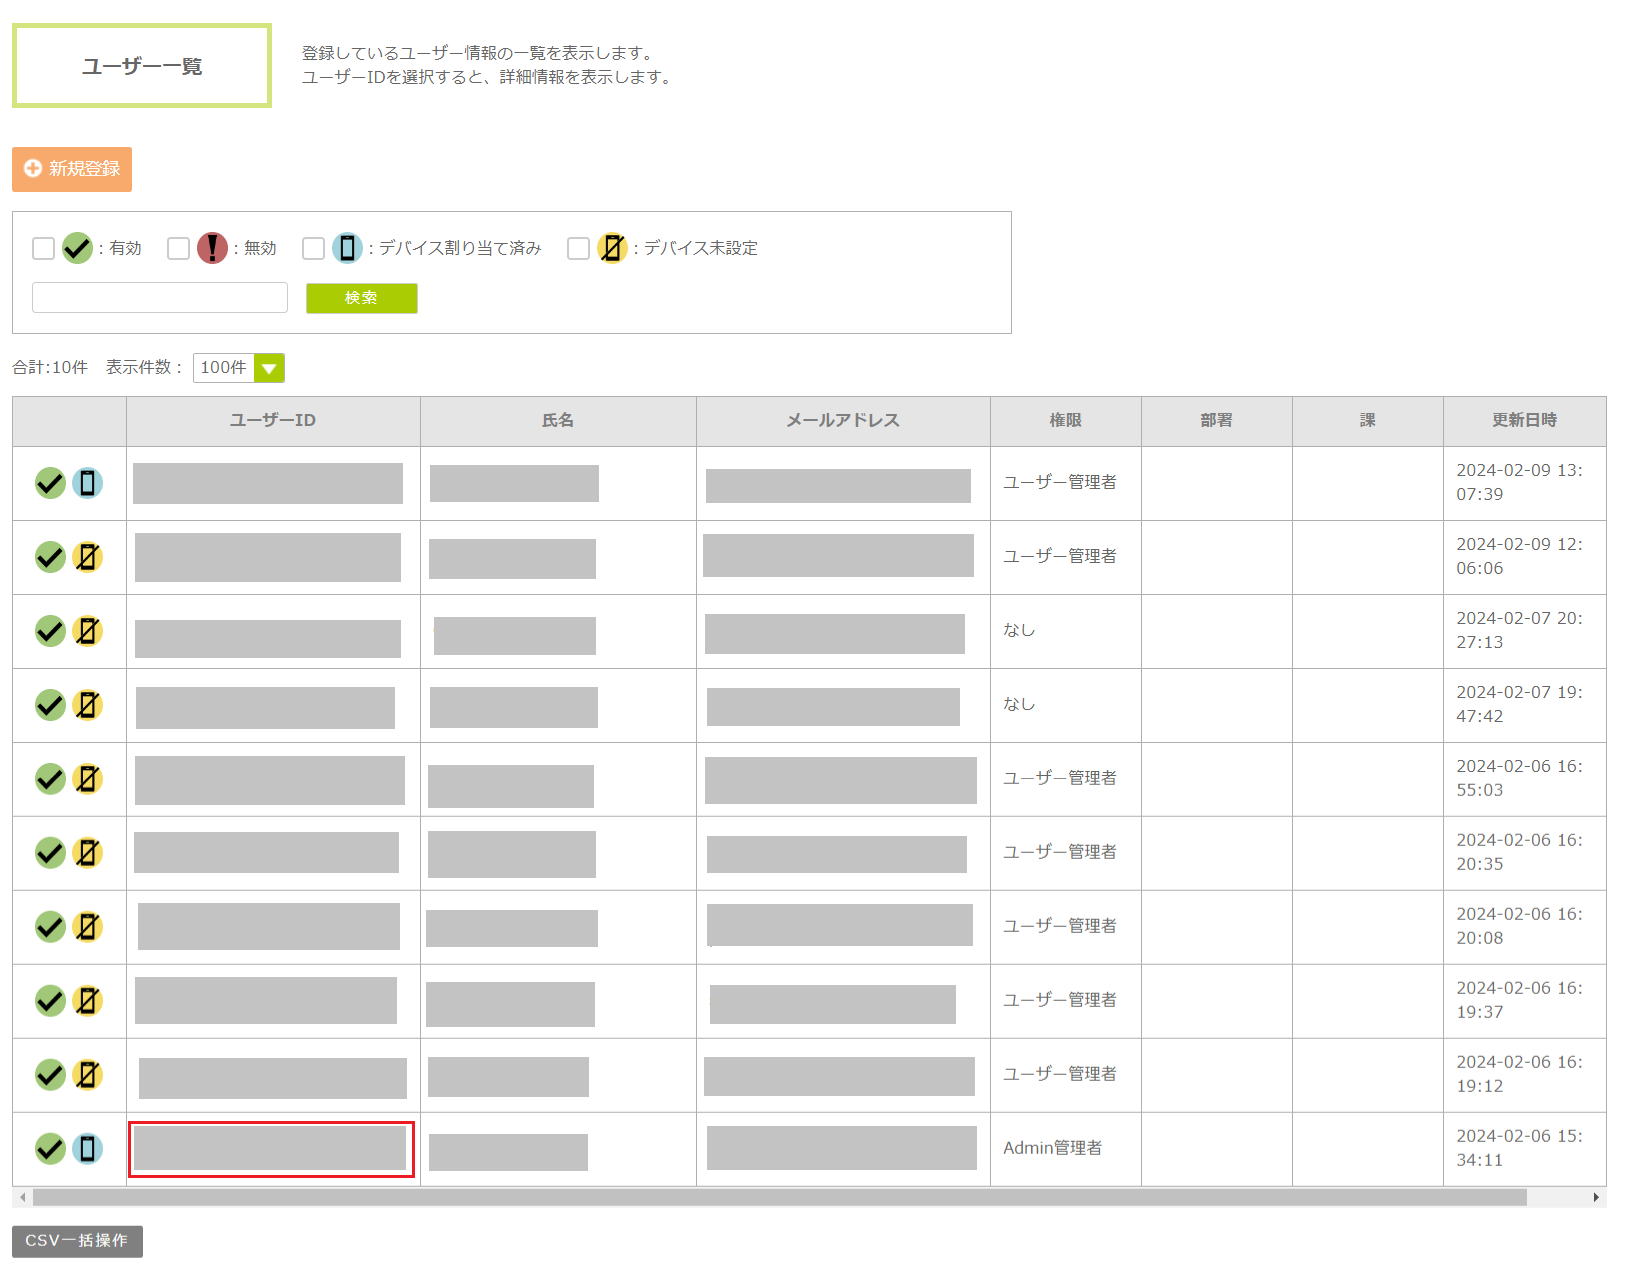
Task: Click the horizontal scrollbar right arrow
Action: point(1596,1197)
